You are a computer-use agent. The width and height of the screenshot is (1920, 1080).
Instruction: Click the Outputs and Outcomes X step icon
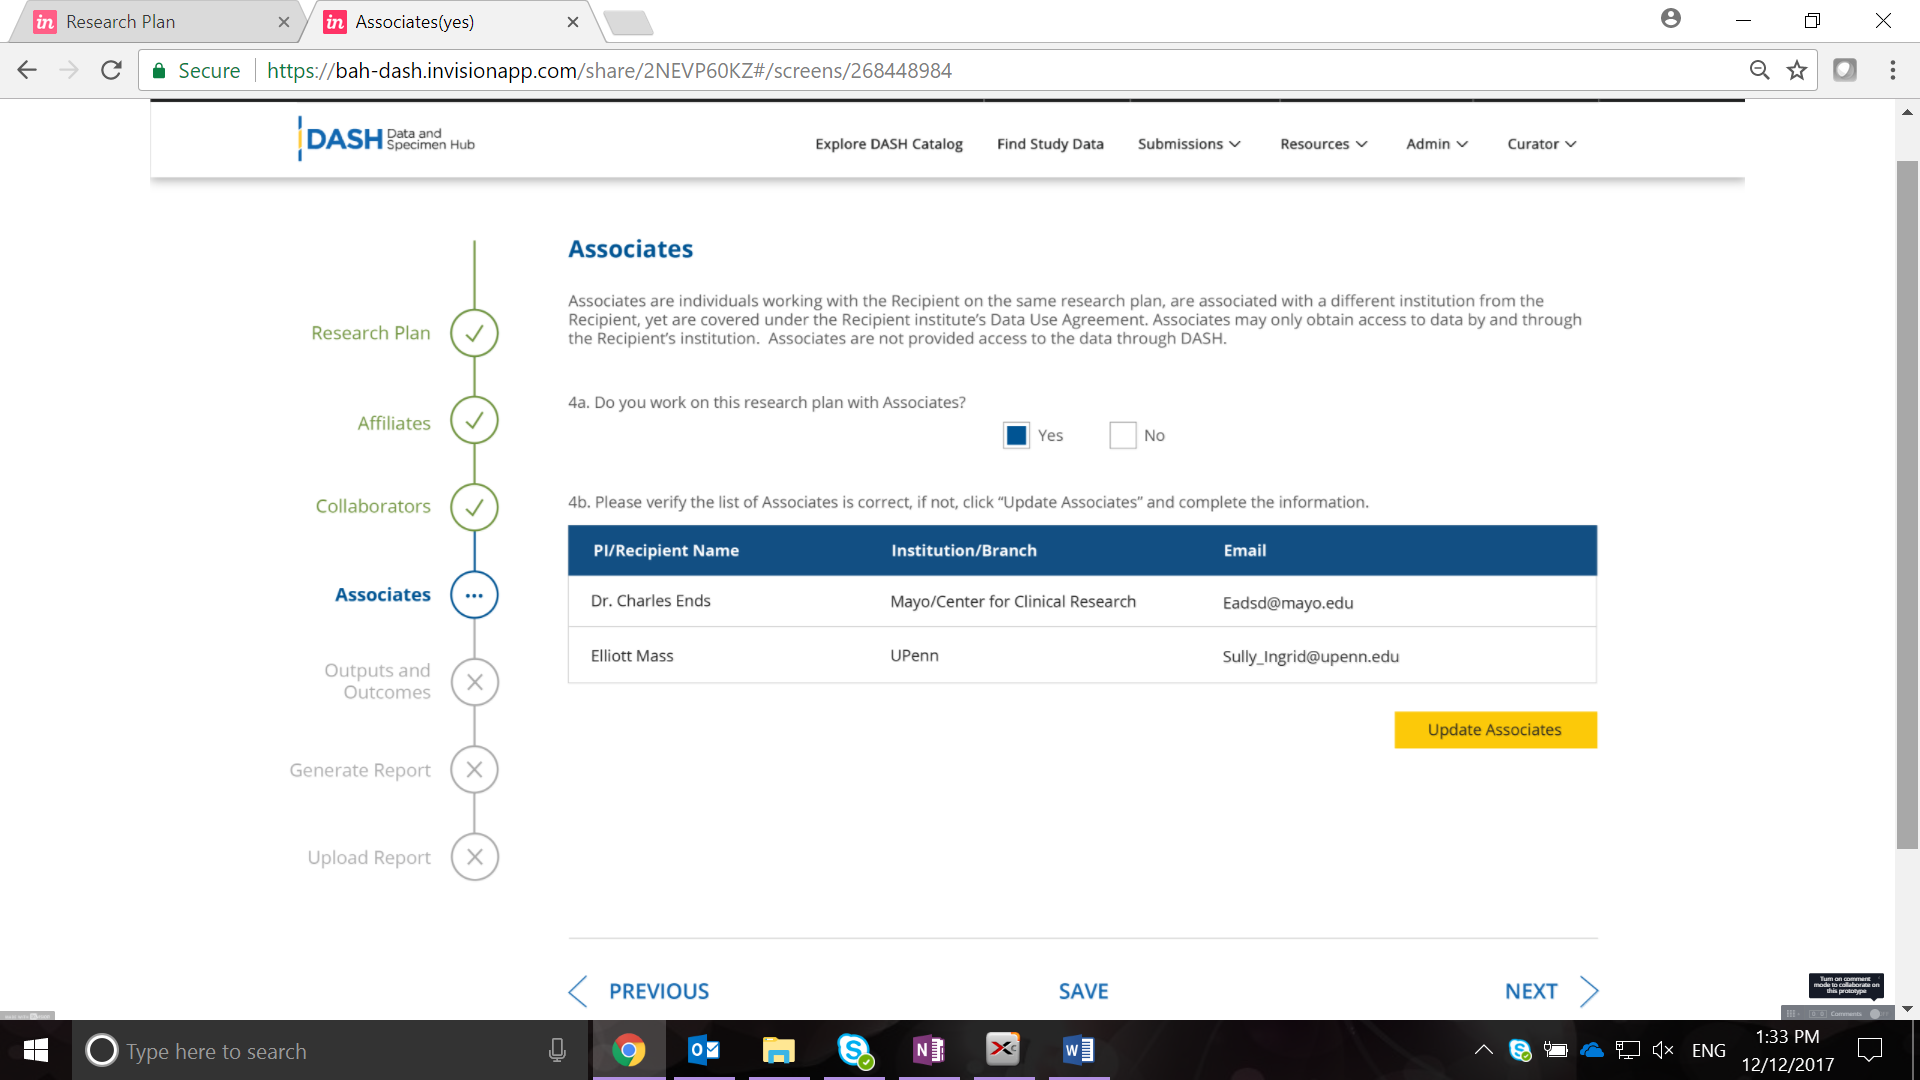pyautogui.click(x=474, y=682)
